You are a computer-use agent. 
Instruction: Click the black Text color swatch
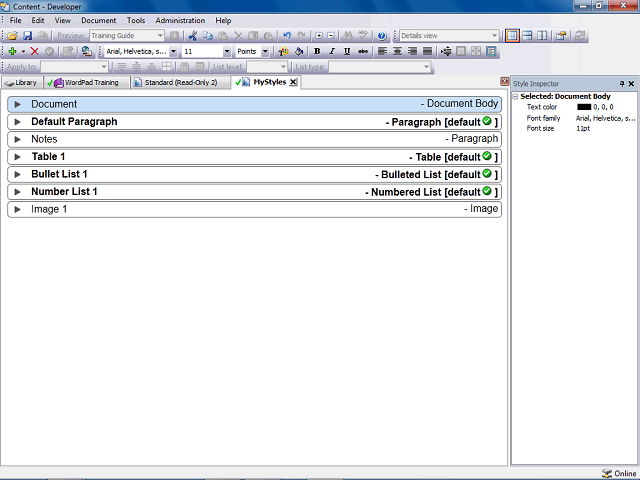[x=584, y=107]
